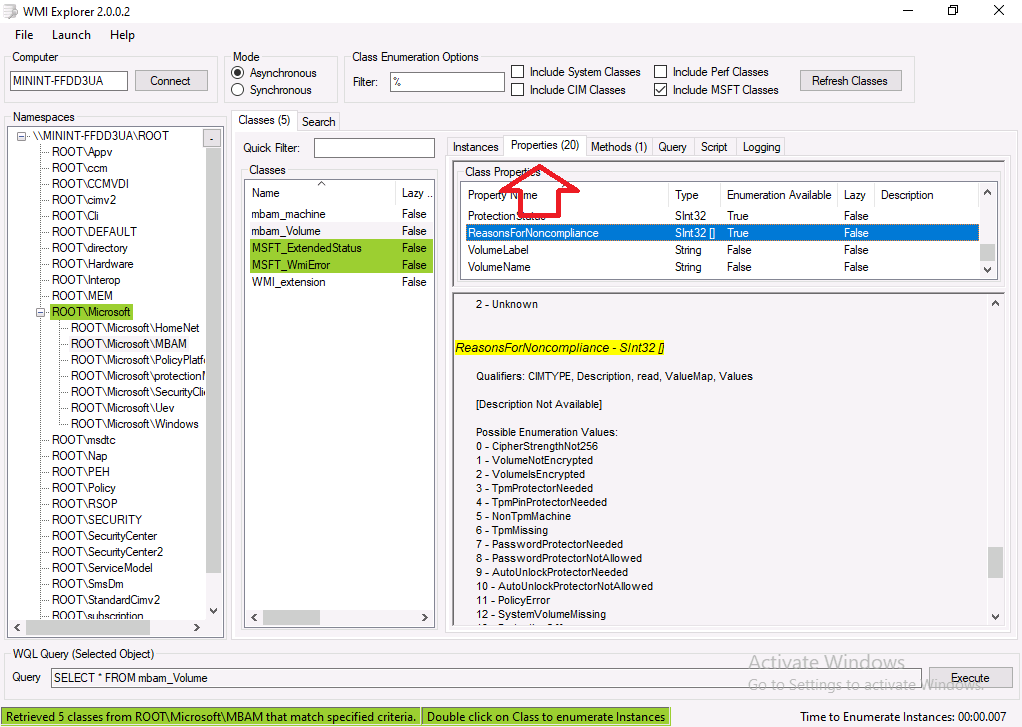Click the WQL Query text field
1022x727 pixels.
pos(486,678)
